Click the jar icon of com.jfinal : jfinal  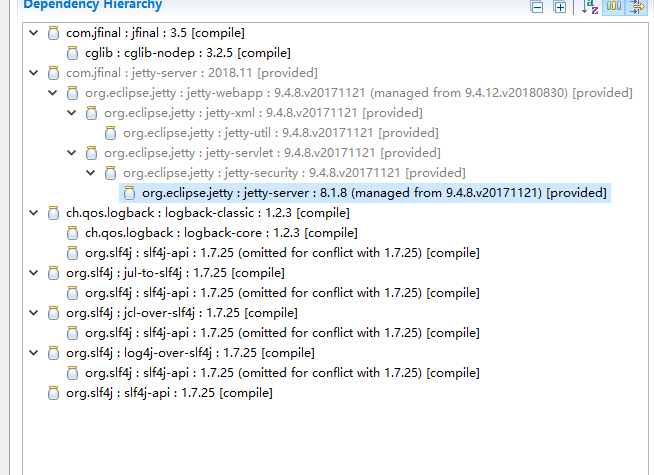[x=53, y=33]
